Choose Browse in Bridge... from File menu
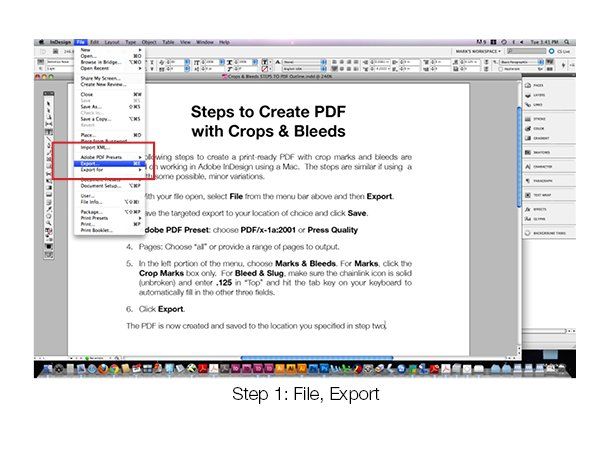This screenshot has height=468, width=612. 110,62
